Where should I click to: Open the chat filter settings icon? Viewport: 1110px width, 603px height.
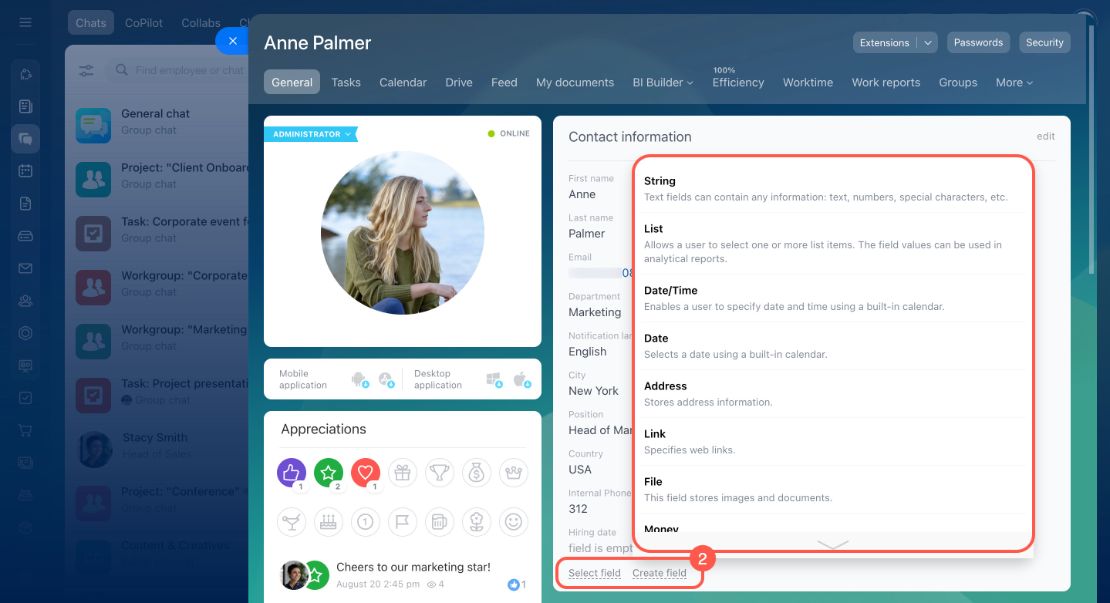(86, 70)
